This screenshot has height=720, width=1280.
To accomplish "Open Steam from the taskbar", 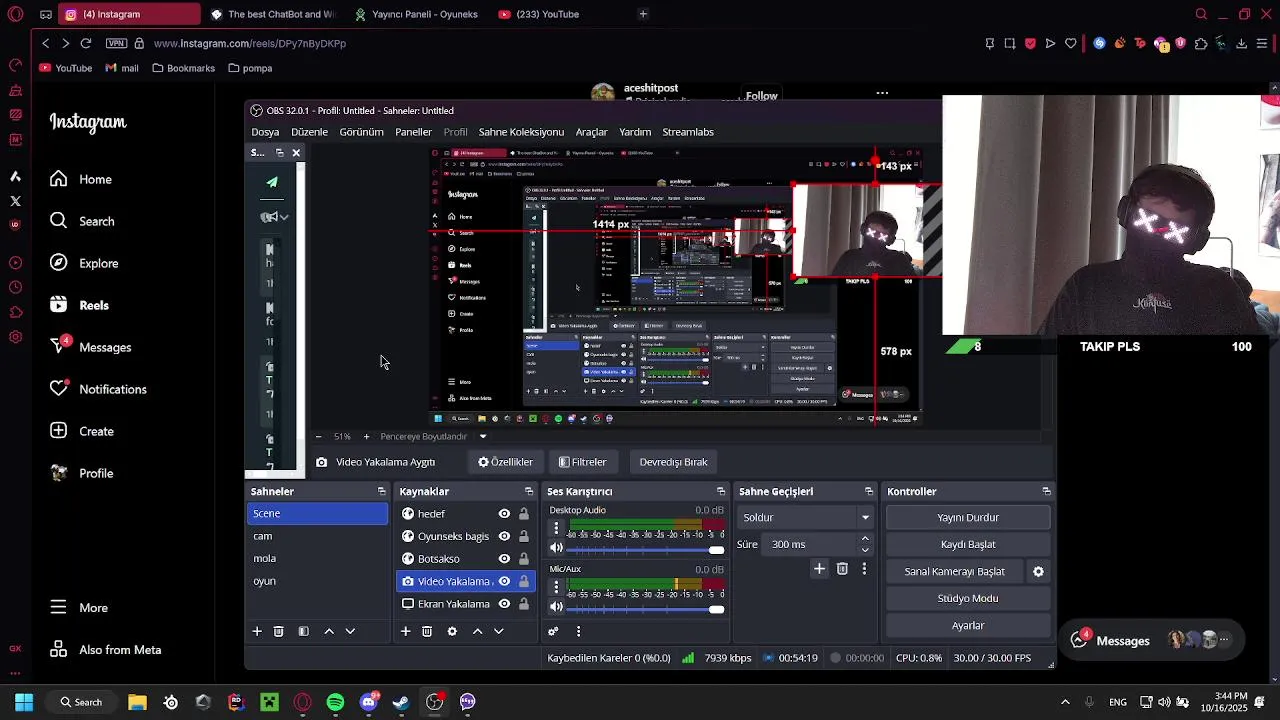I will tap(401, 702).
